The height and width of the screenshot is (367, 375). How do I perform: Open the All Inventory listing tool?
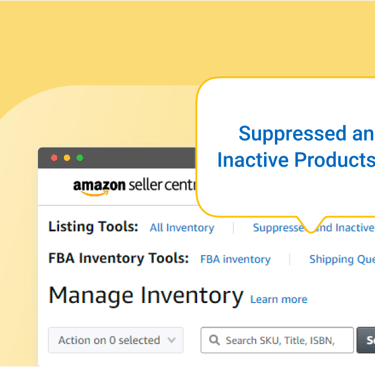point(182,228)
